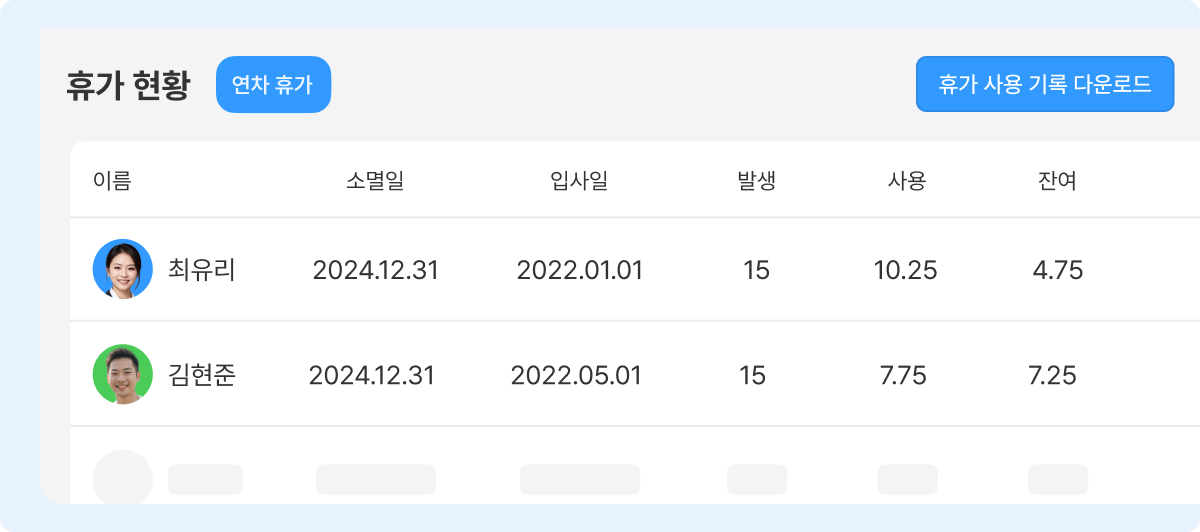Click 최유리's used leave 10.25
1200x532 pixels.
click(x=906, y=270)
